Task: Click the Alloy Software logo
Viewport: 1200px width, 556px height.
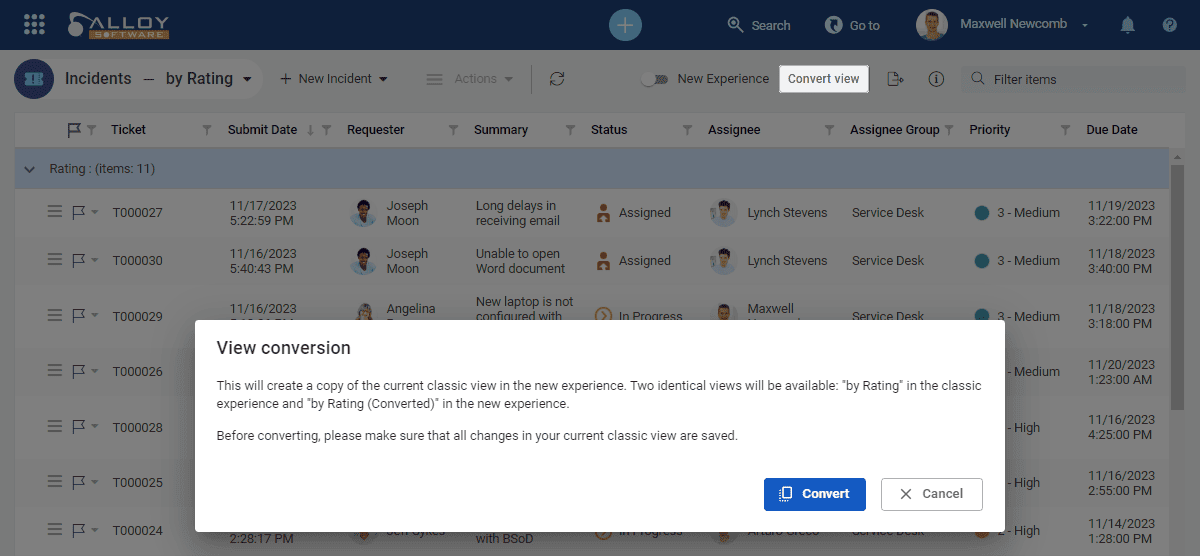Action: tap(118, 25)
